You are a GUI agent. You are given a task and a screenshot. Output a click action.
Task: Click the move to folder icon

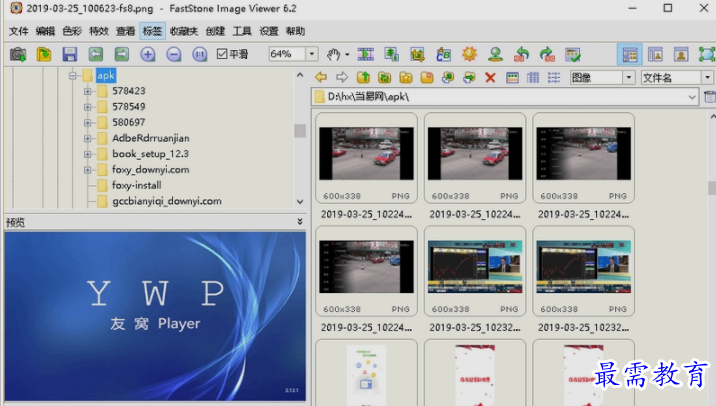point(469,77)
